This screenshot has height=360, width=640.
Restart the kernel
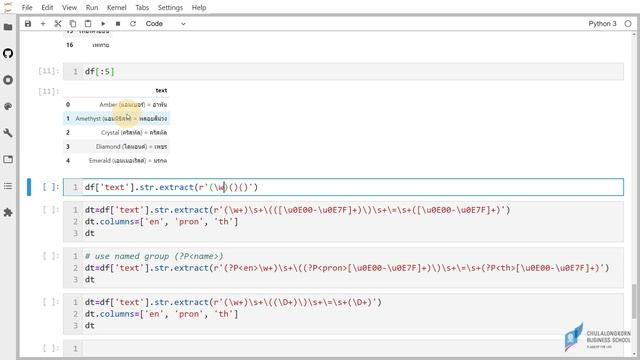point(133,24)
